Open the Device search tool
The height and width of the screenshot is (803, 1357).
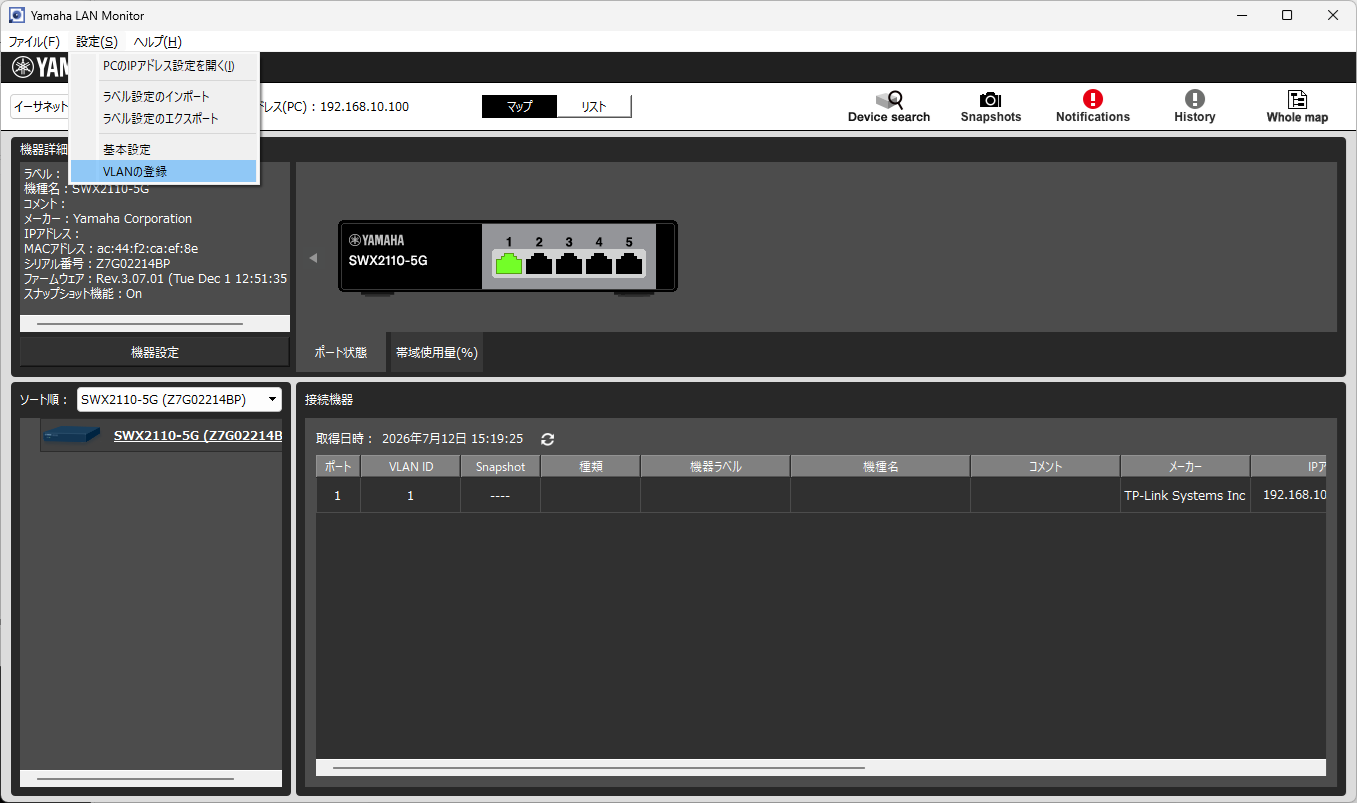pos(889,107)
